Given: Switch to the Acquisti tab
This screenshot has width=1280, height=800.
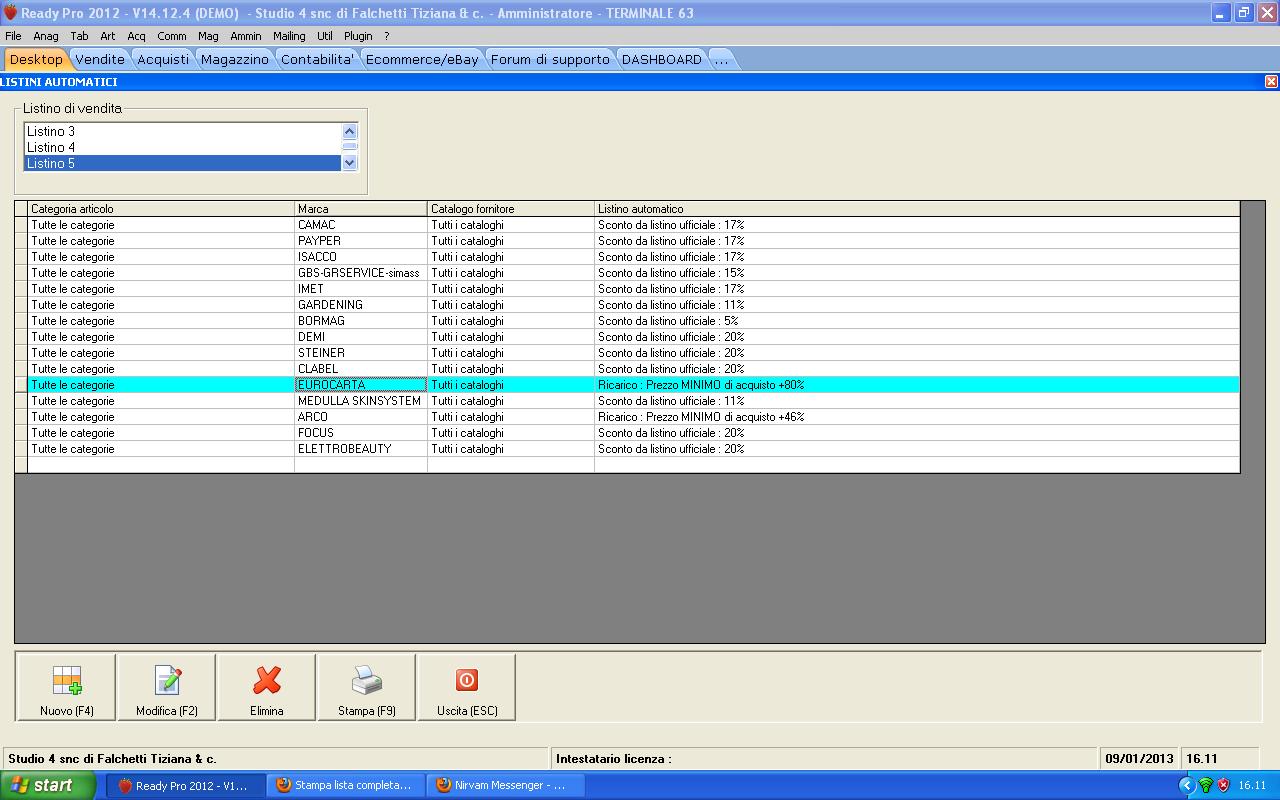Looking at the screenshot, I should point(163,59).
